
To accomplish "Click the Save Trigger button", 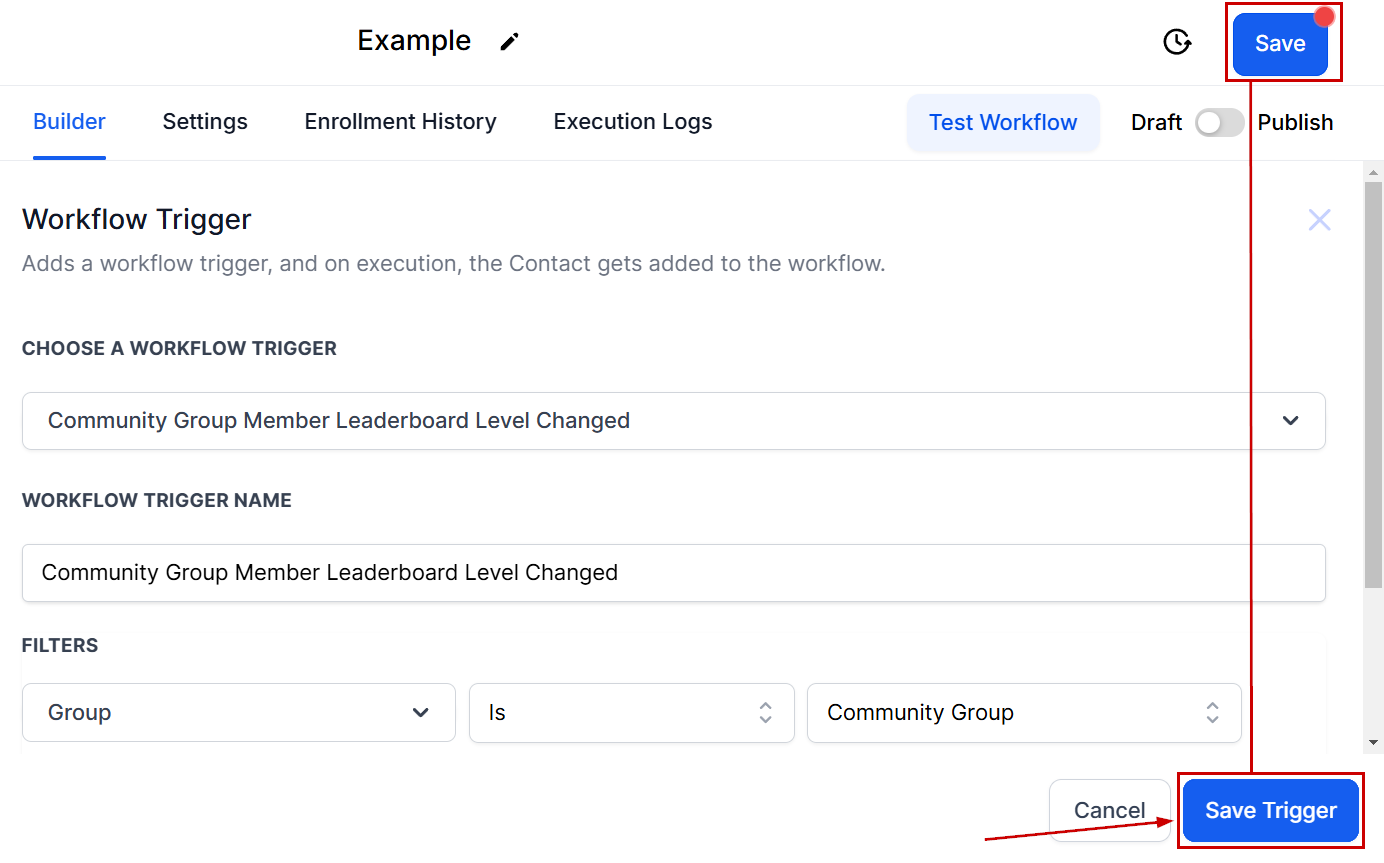I will coord(1270,811).
